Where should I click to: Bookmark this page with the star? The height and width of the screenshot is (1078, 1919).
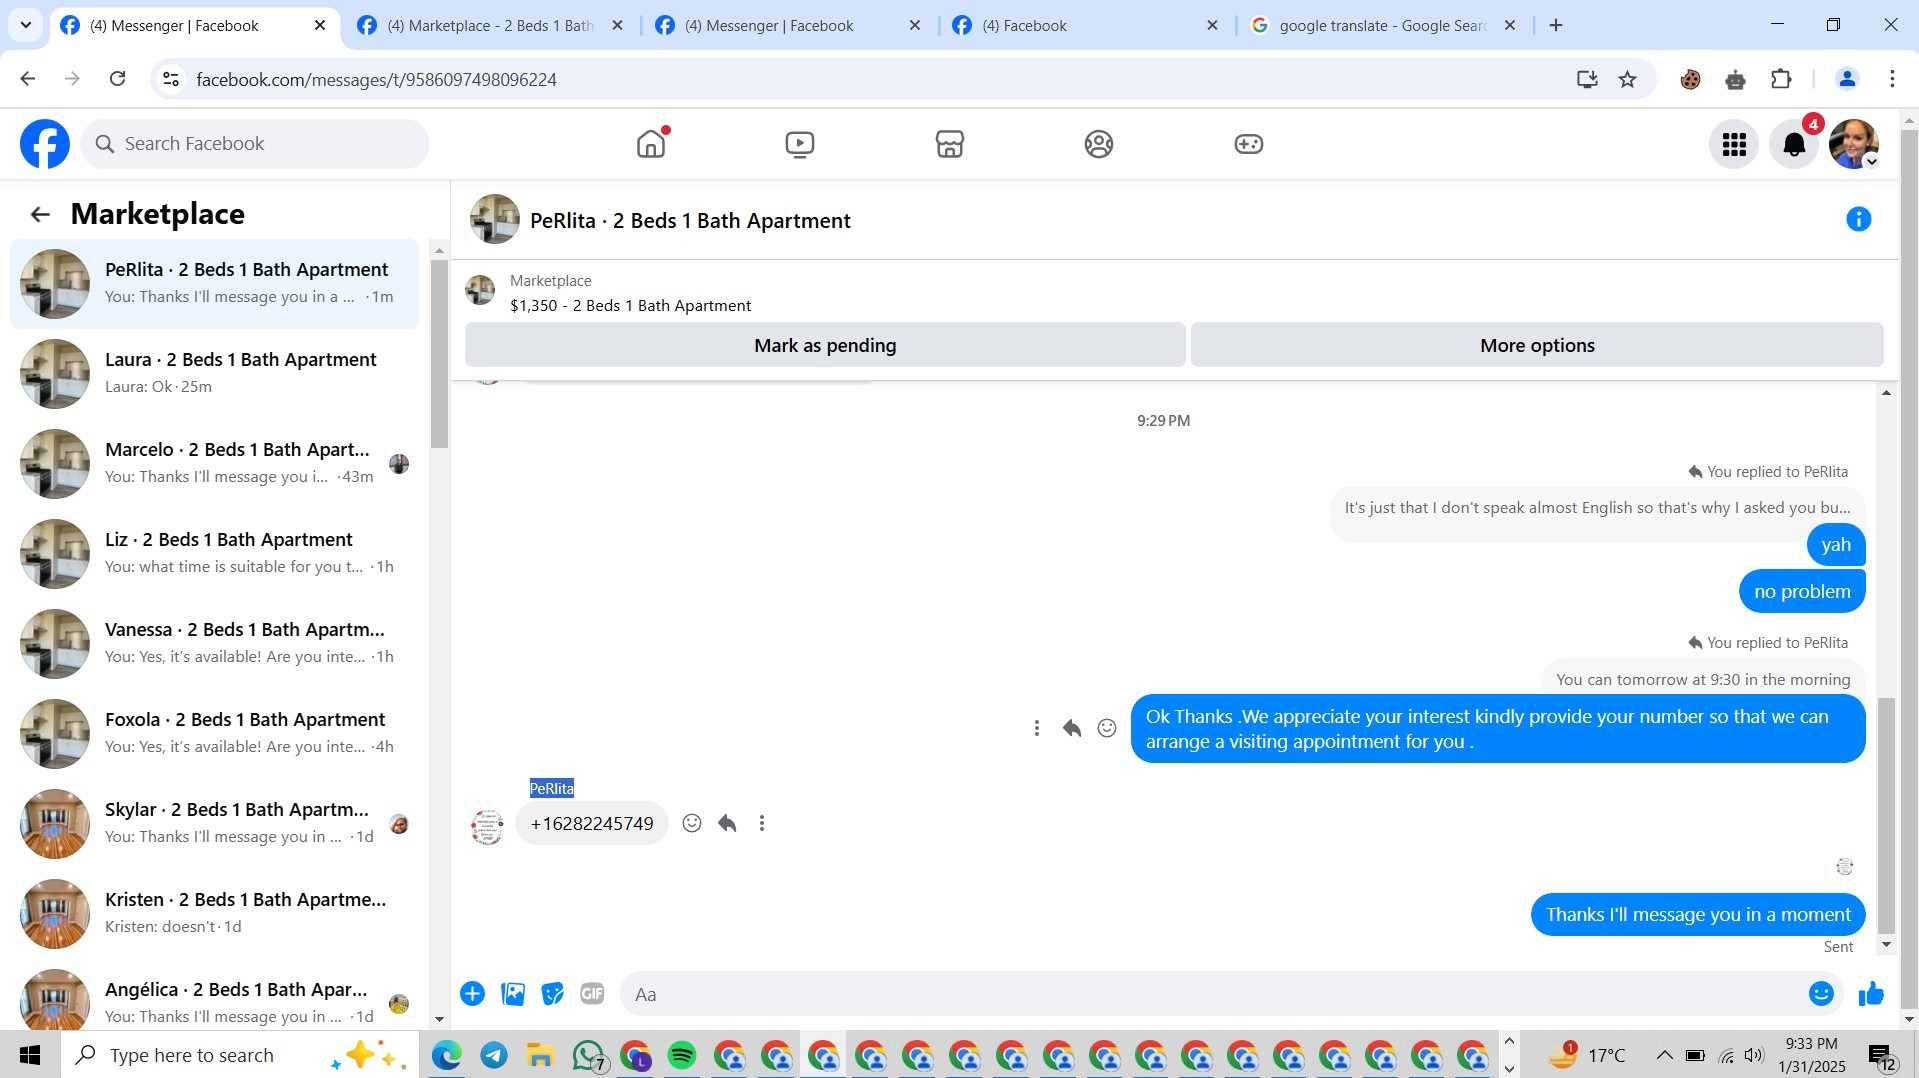[1628, 79]
